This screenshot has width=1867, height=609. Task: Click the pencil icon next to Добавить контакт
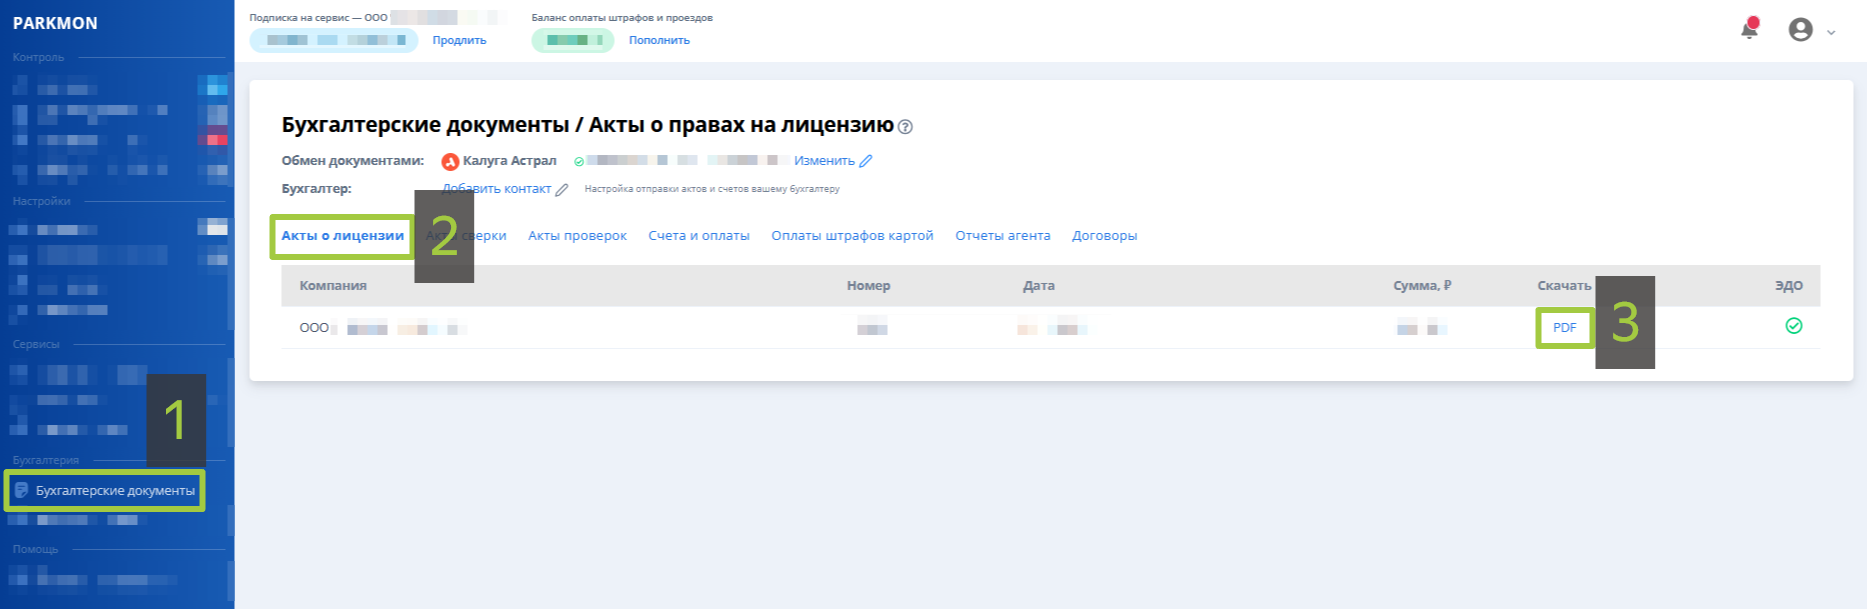[562, 189]
